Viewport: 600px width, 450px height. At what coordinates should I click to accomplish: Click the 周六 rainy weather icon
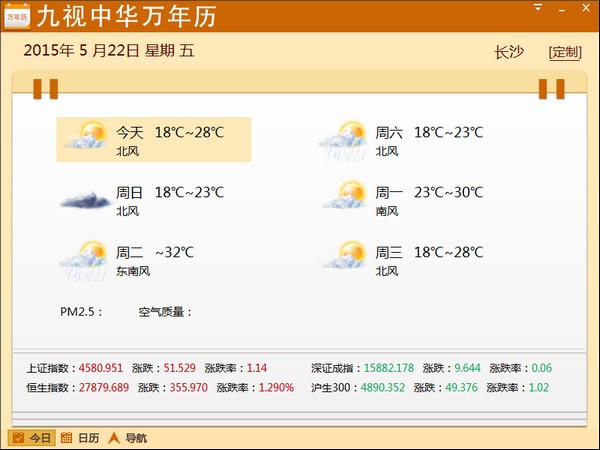pos(343,140)
